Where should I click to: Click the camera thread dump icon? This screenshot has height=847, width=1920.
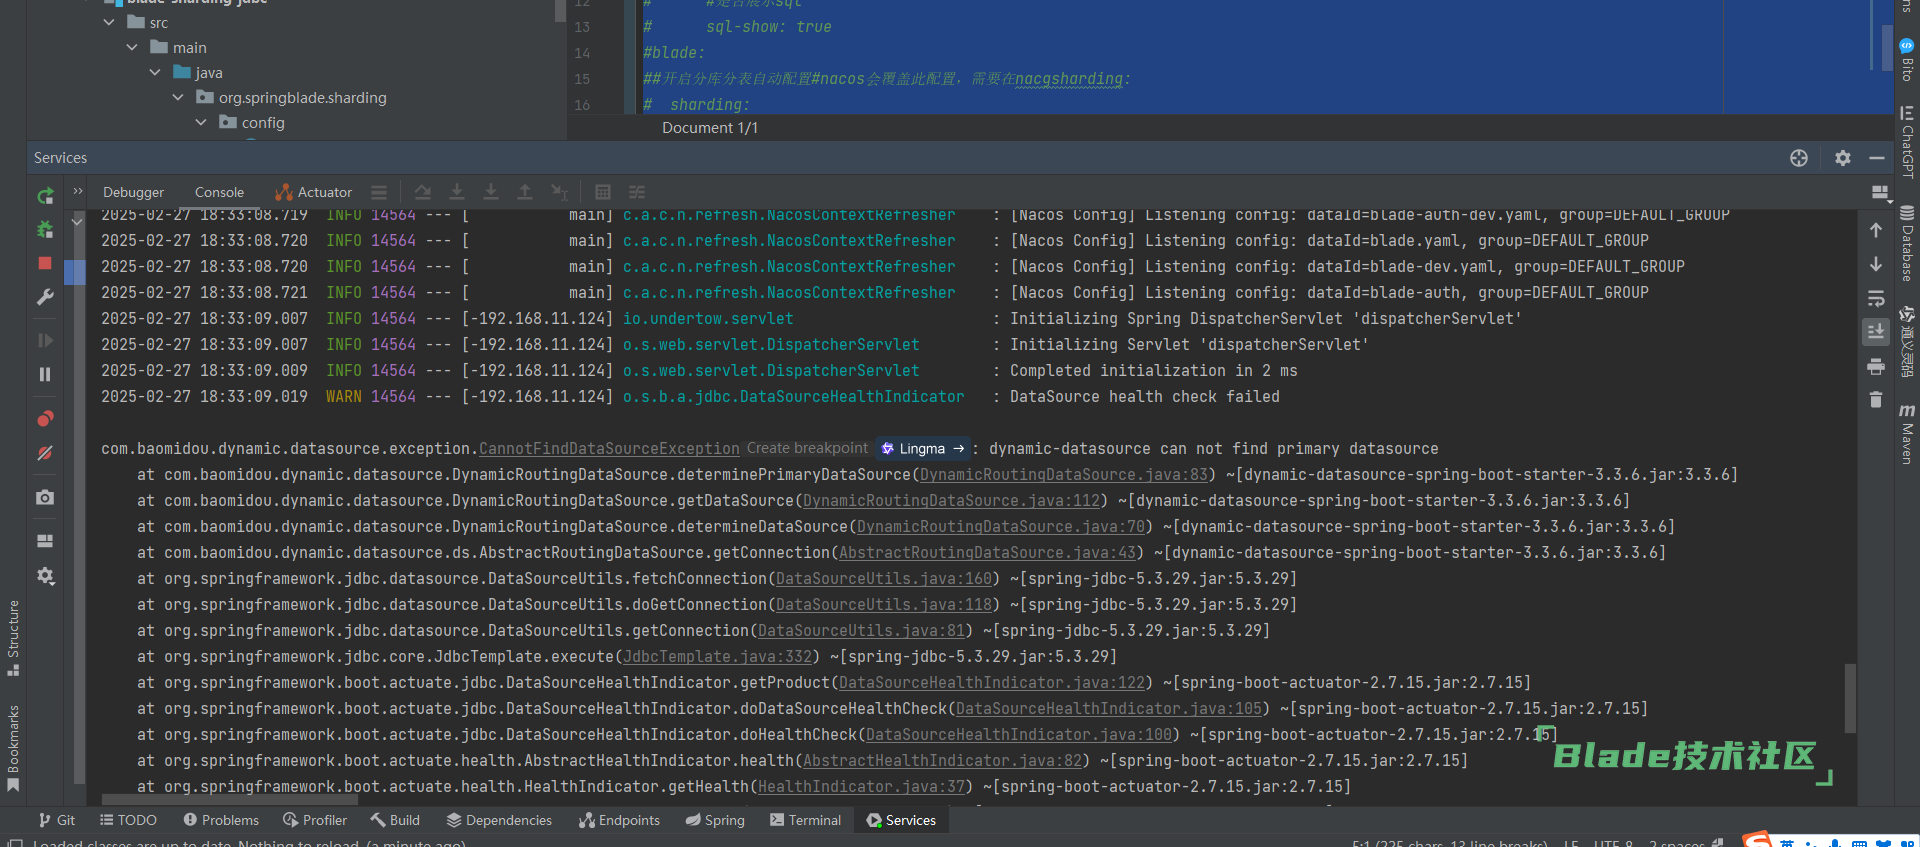point(45,497)
